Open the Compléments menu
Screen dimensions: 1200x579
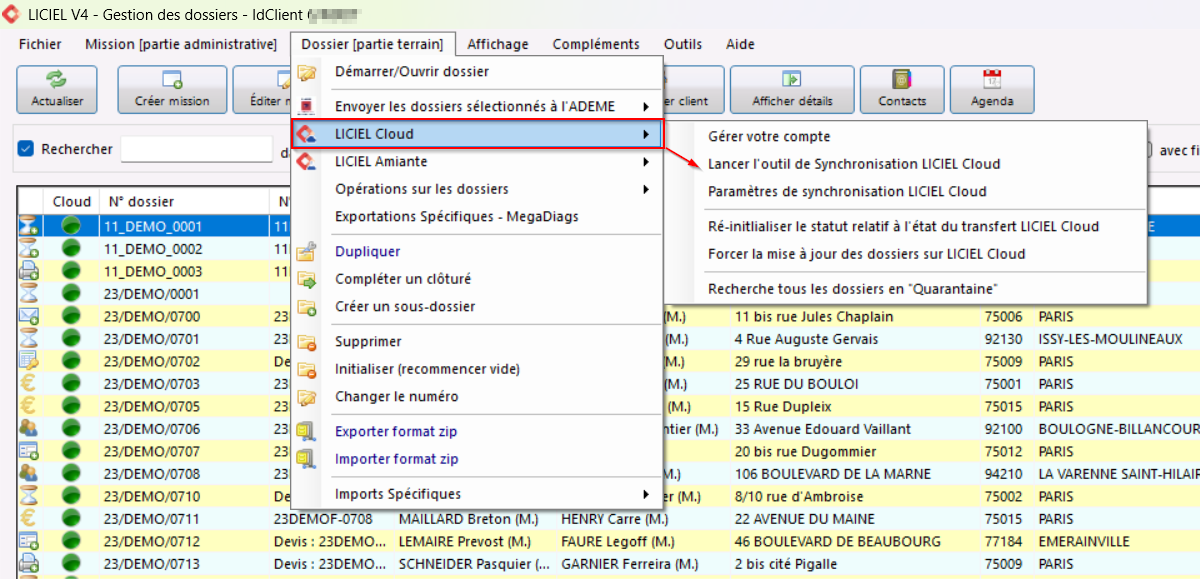coord(596,44)
